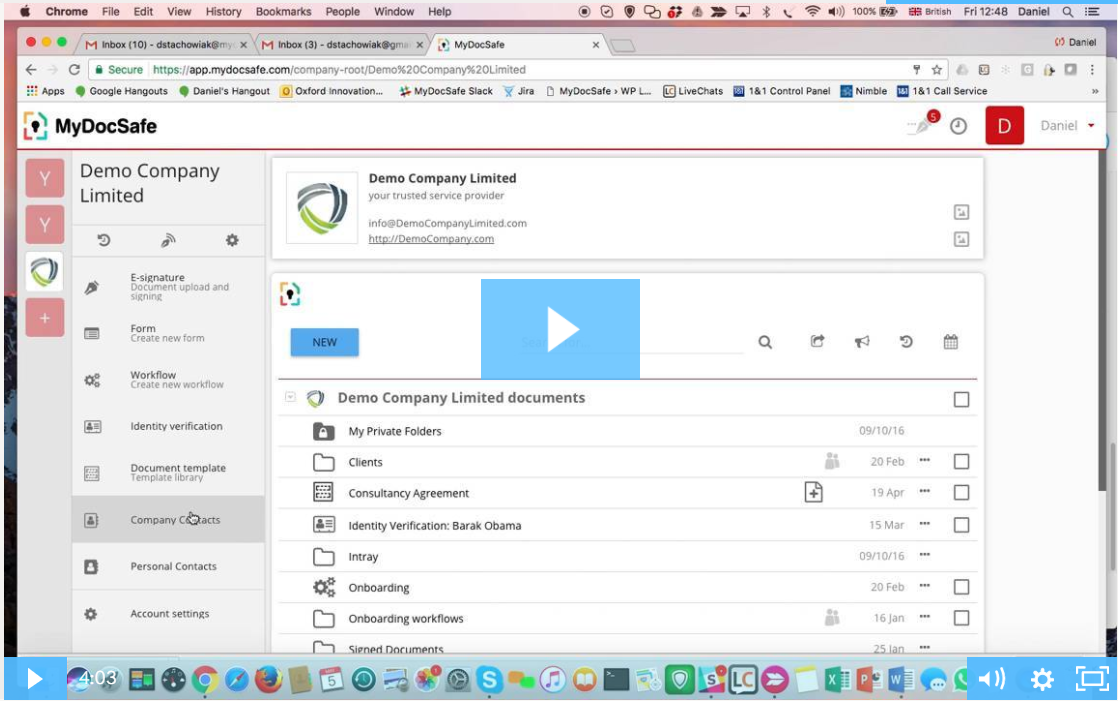The height and width of the screenshot is (701, 1118).
Task: Check the Onboarding workflows checkbox
Action: click(961, 618)
